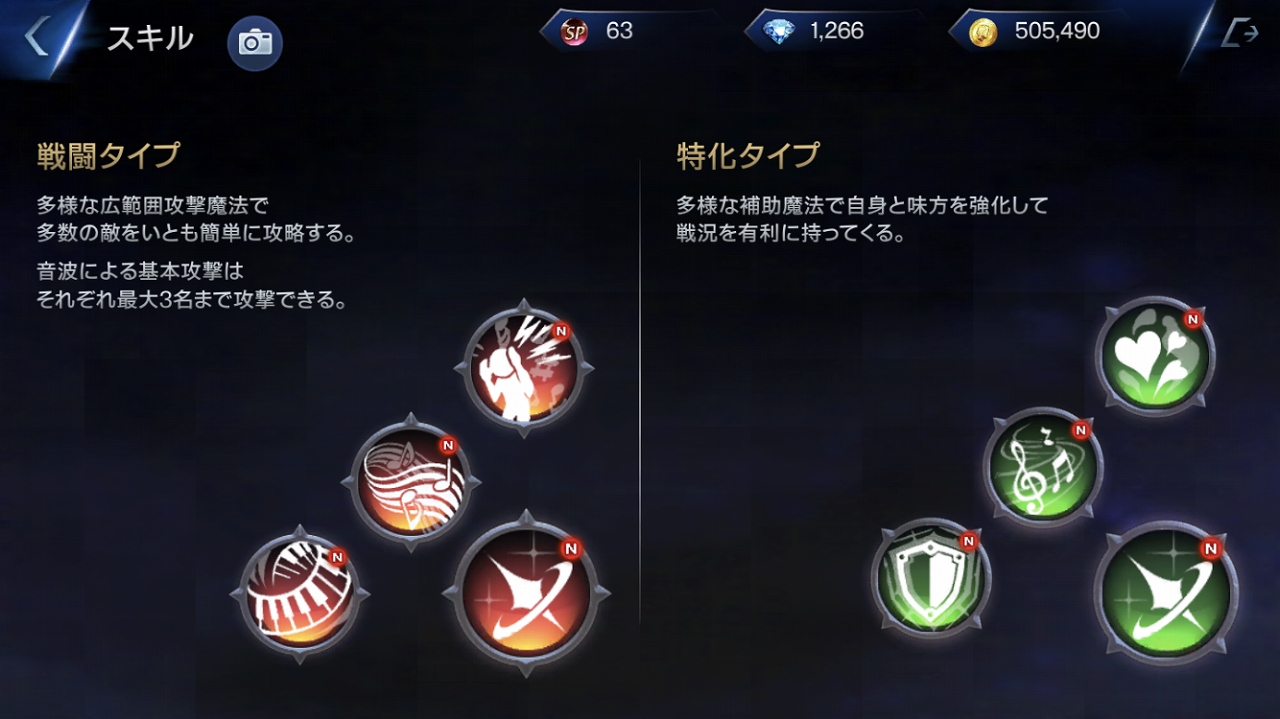Select the green hearts healing skill icon
The width and height of the screenshot is (1280, 719).
(x=1155, y=355)
